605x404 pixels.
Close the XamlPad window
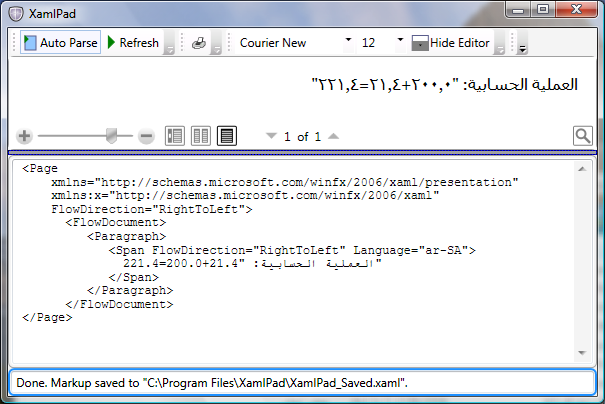coord(576,10)
